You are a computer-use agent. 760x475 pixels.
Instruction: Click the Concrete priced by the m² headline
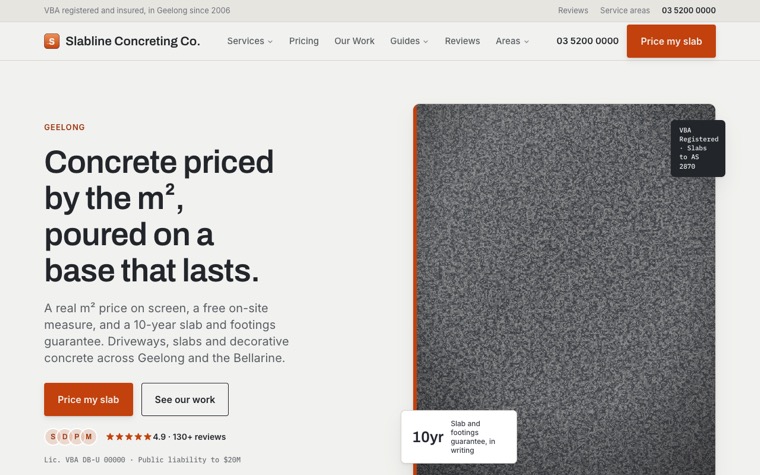click(159, 216)
